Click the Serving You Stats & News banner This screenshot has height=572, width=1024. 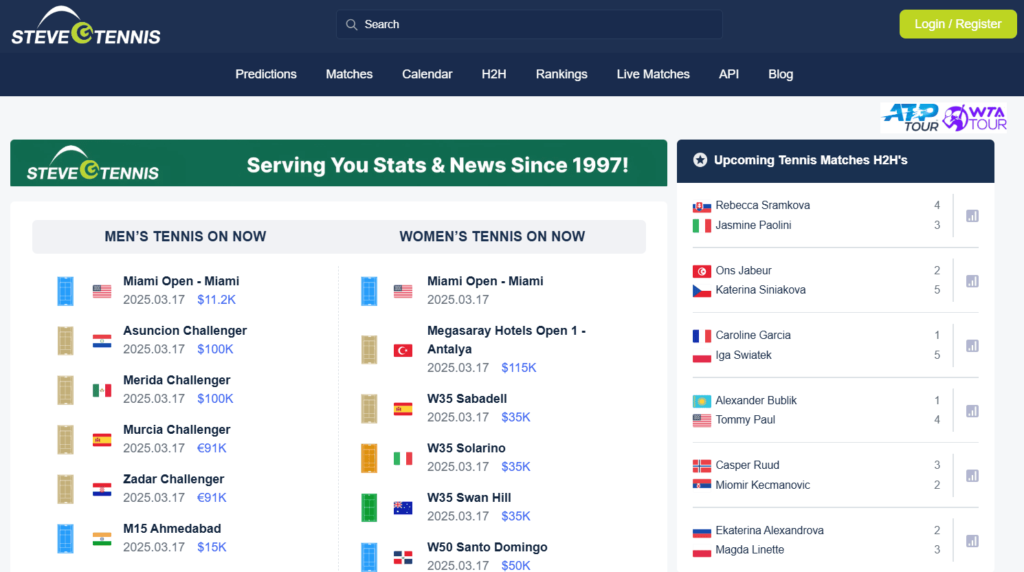click(x=338, y=163)
